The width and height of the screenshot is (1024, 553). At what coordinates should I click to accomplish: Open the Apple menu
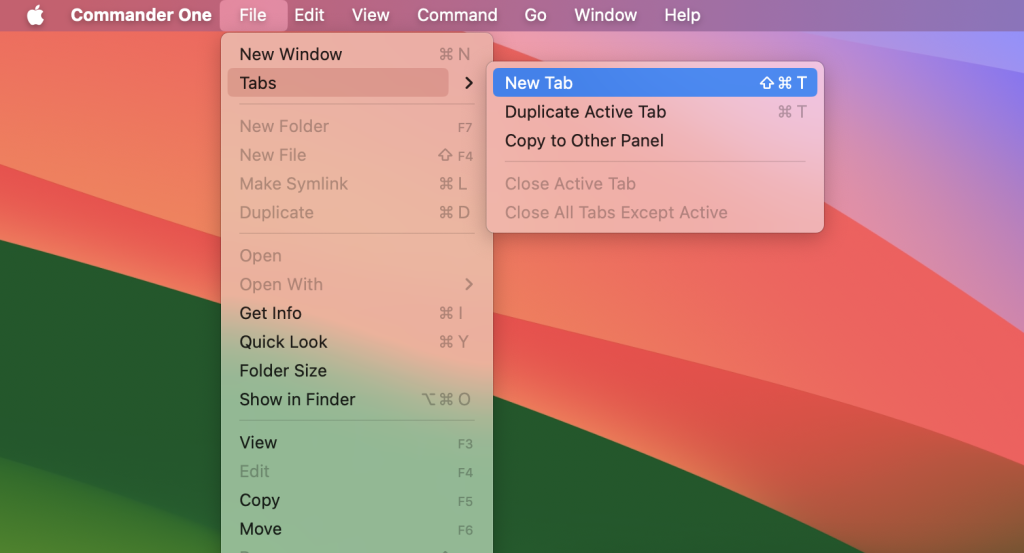click(x=35, y=15)
